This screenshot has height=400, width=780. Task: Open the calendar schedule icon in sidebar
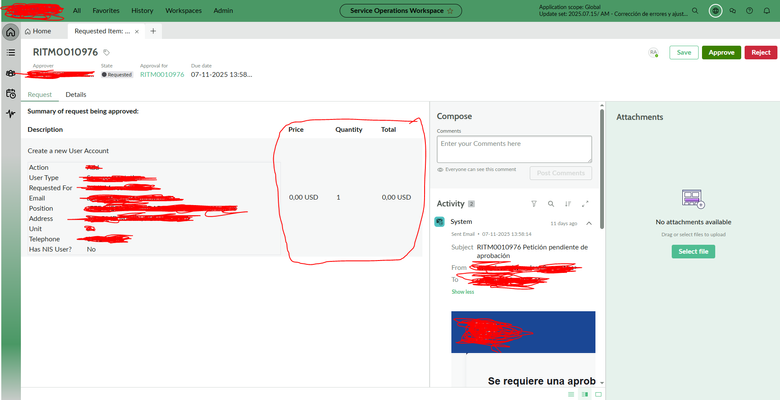[10, 94]
